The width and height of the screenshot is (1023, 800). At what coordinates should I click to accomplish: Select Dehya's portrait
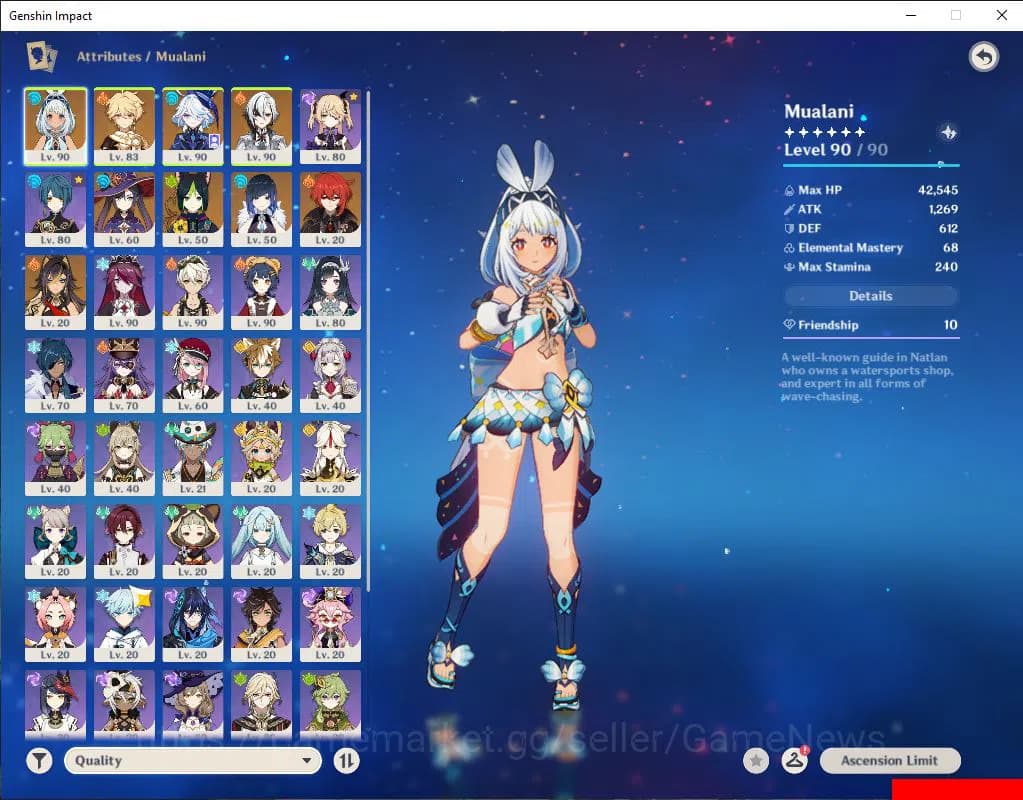click(55, 292)
